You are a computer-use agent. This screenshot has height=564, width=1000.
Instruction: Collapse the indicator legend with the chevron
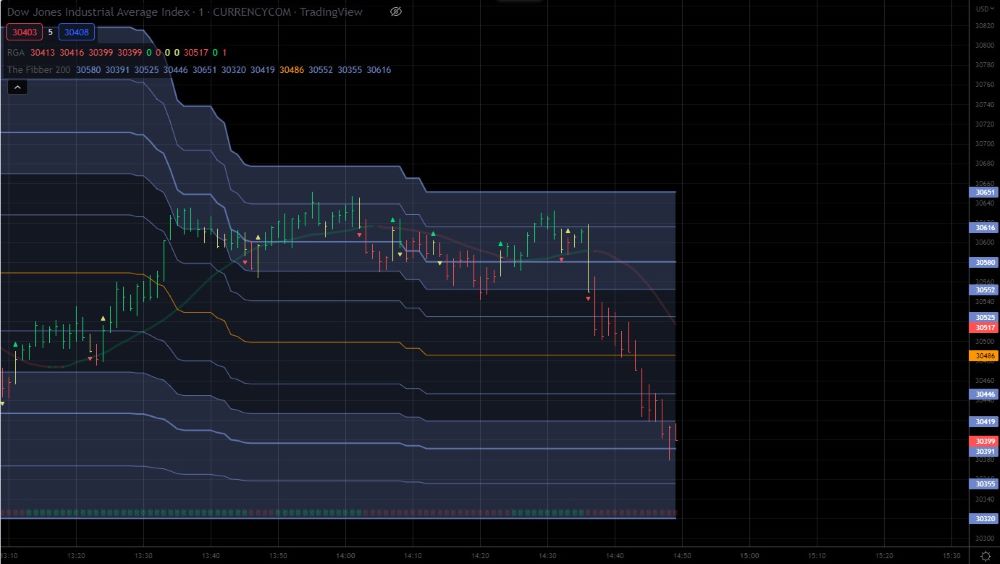pyautogui.click(x=17, y=87)
